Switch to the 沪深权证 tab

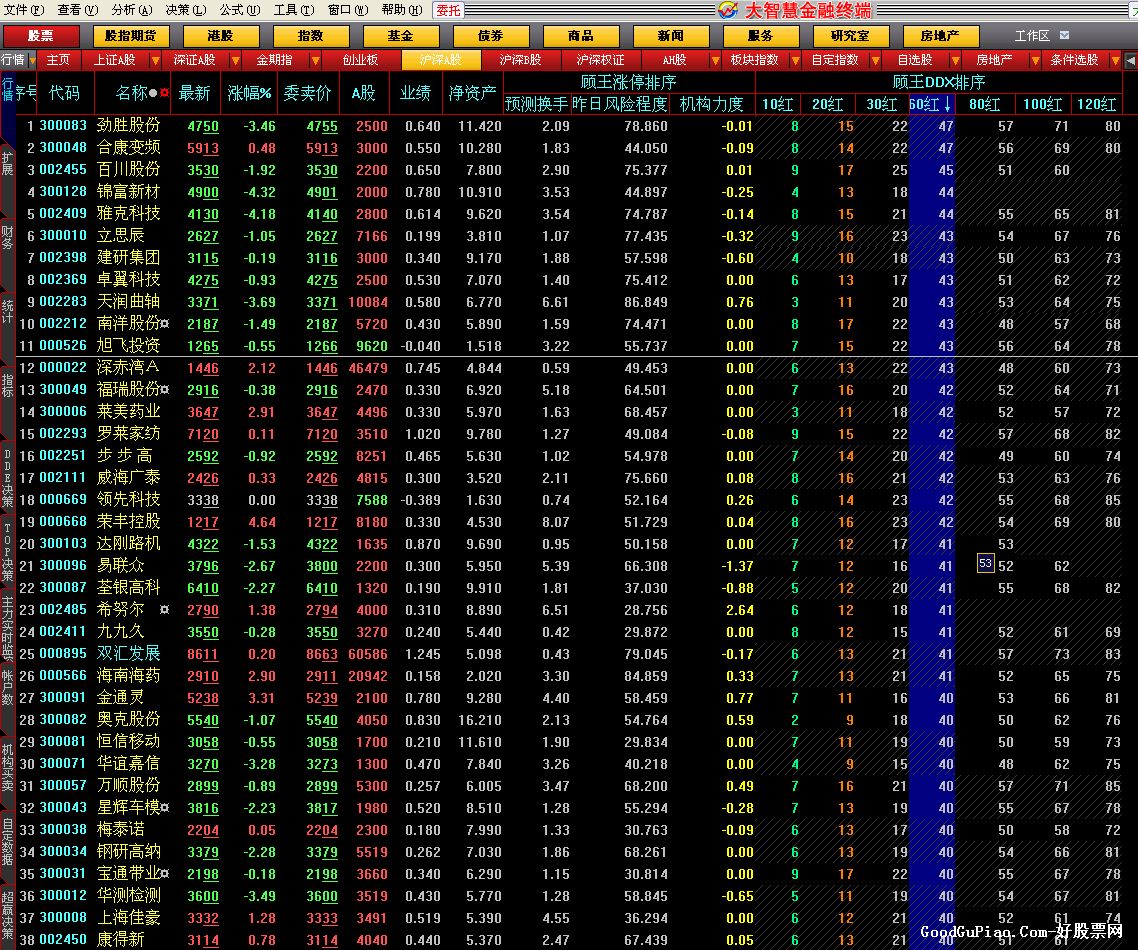pos(600,60)
